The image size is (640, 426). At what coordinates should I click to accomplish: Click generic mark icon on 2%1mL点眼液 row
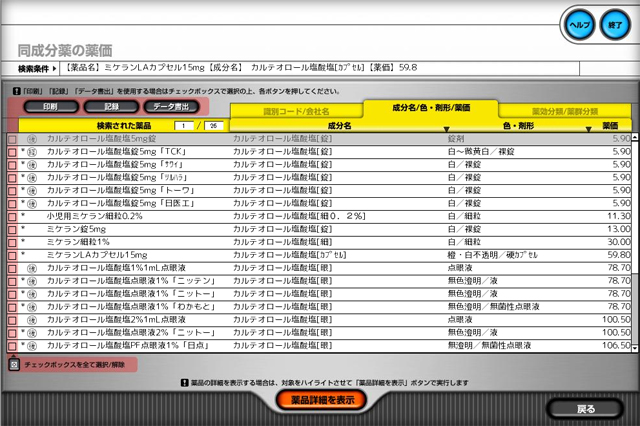32,320
